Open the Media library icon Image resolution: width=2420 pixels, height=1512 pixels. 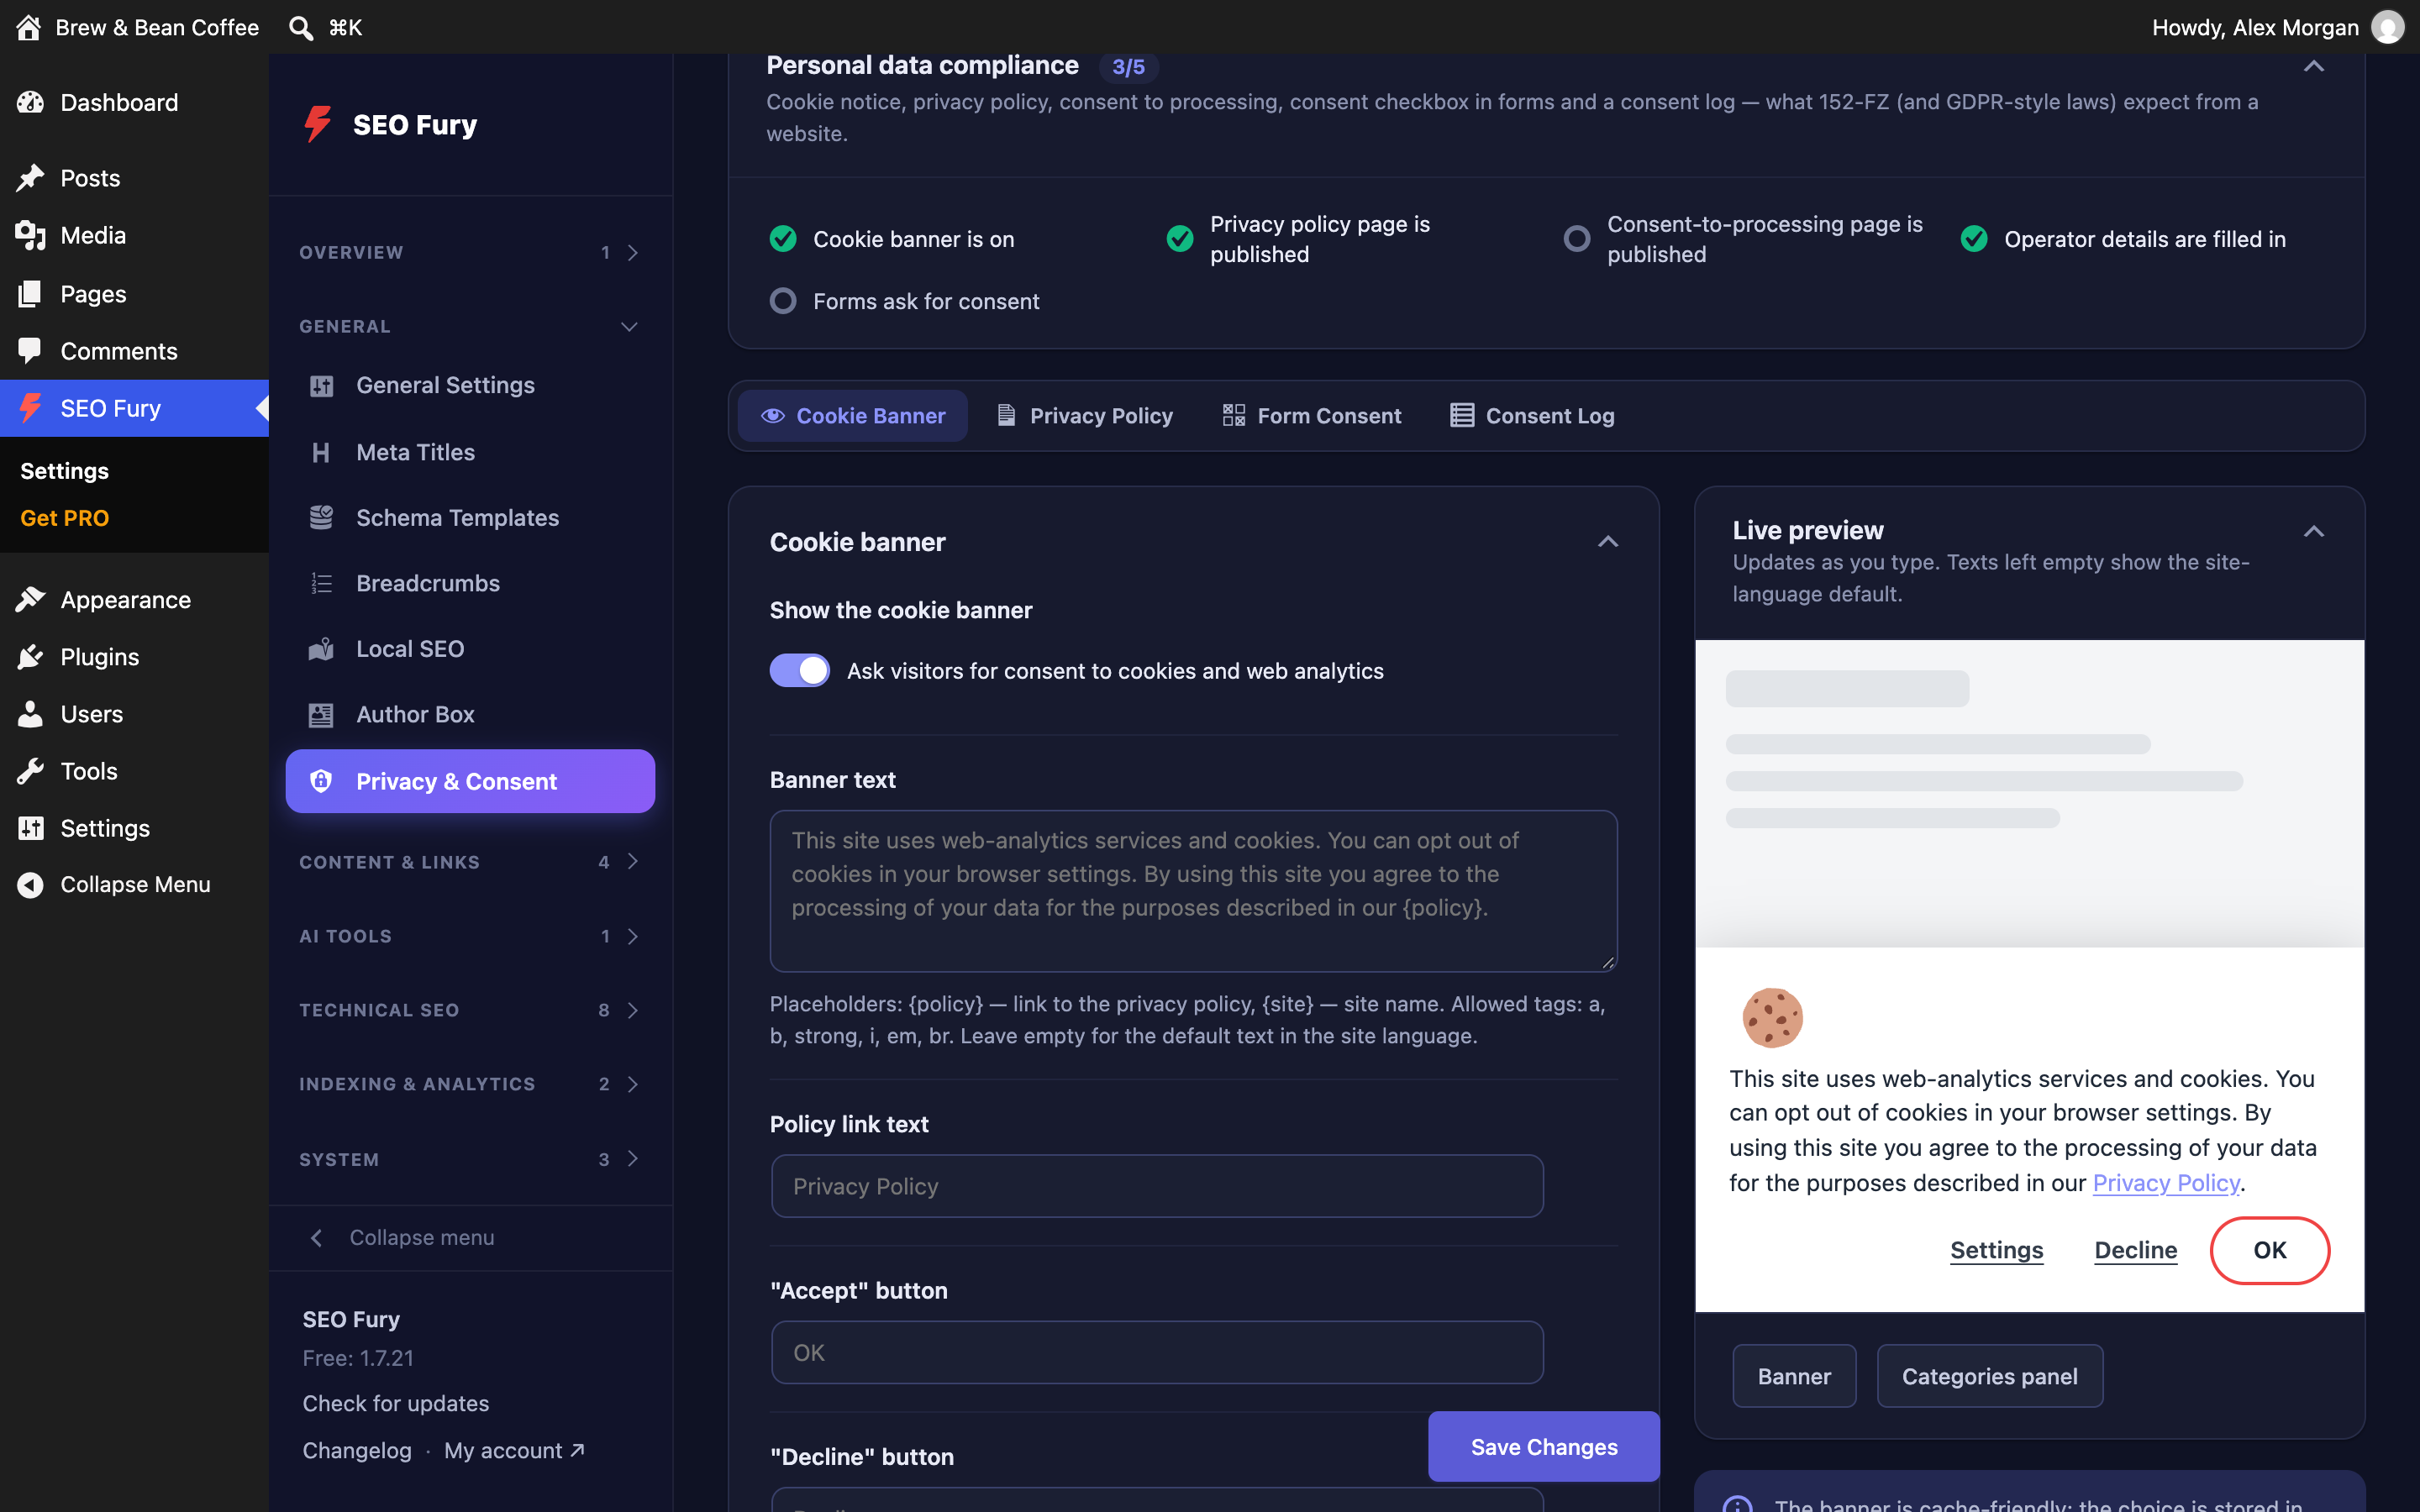tap(30, 235)
